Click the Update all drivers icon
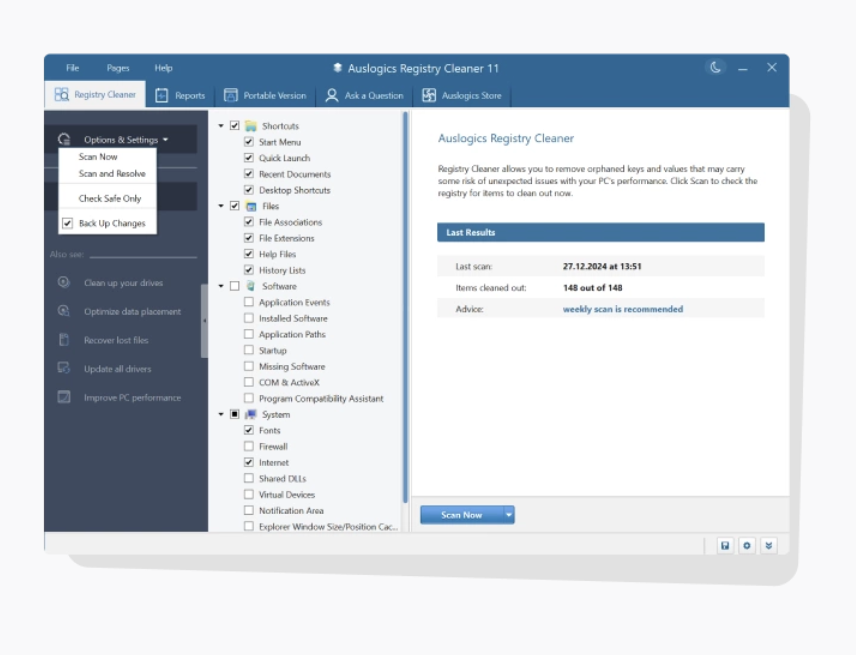Image resolution: width=856 pixels, height=655 pixels. pyautogui.click(x=64, y=368)
